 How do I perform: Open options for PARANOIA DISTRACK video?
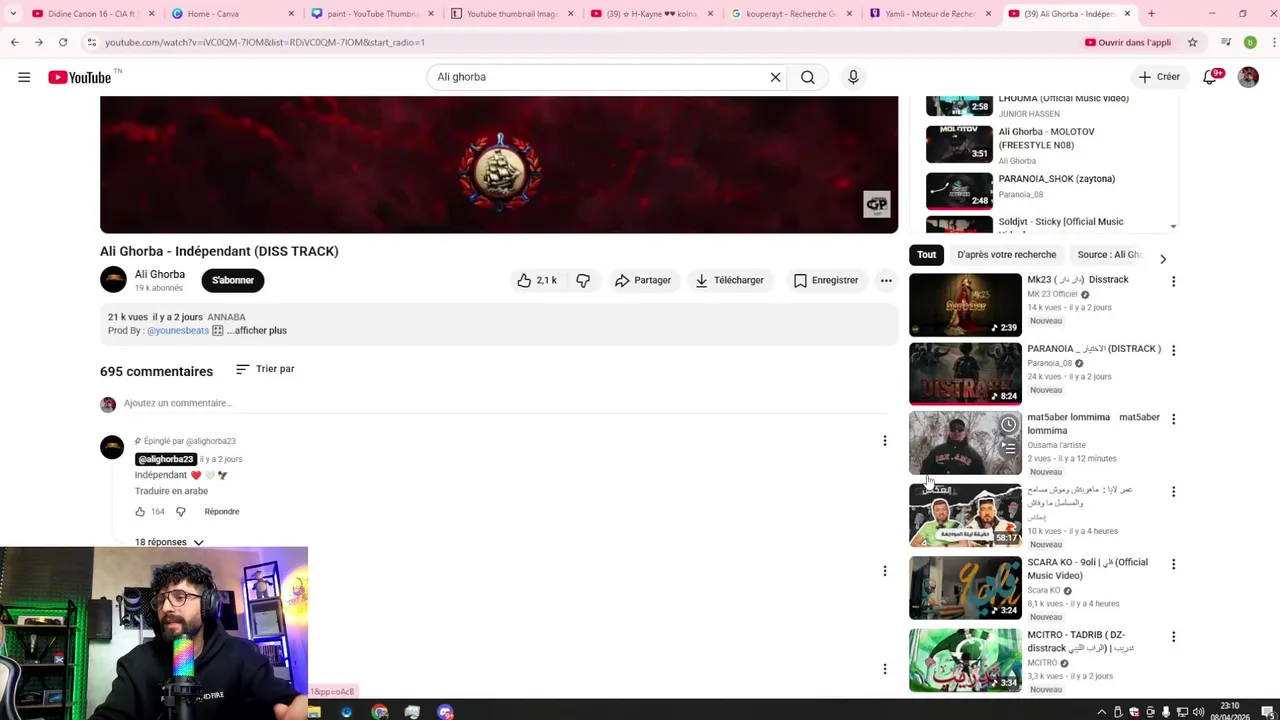coord(1173,351)
